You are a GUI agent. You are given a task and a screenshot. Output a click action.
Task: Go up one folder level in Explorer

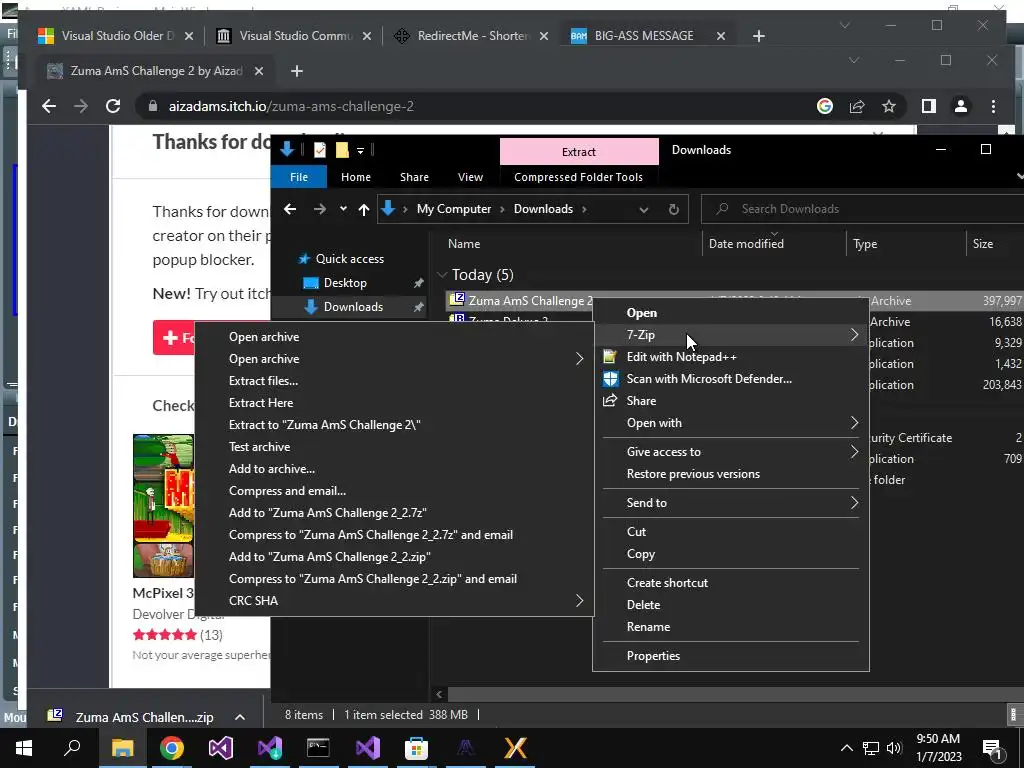pos(364,209)
